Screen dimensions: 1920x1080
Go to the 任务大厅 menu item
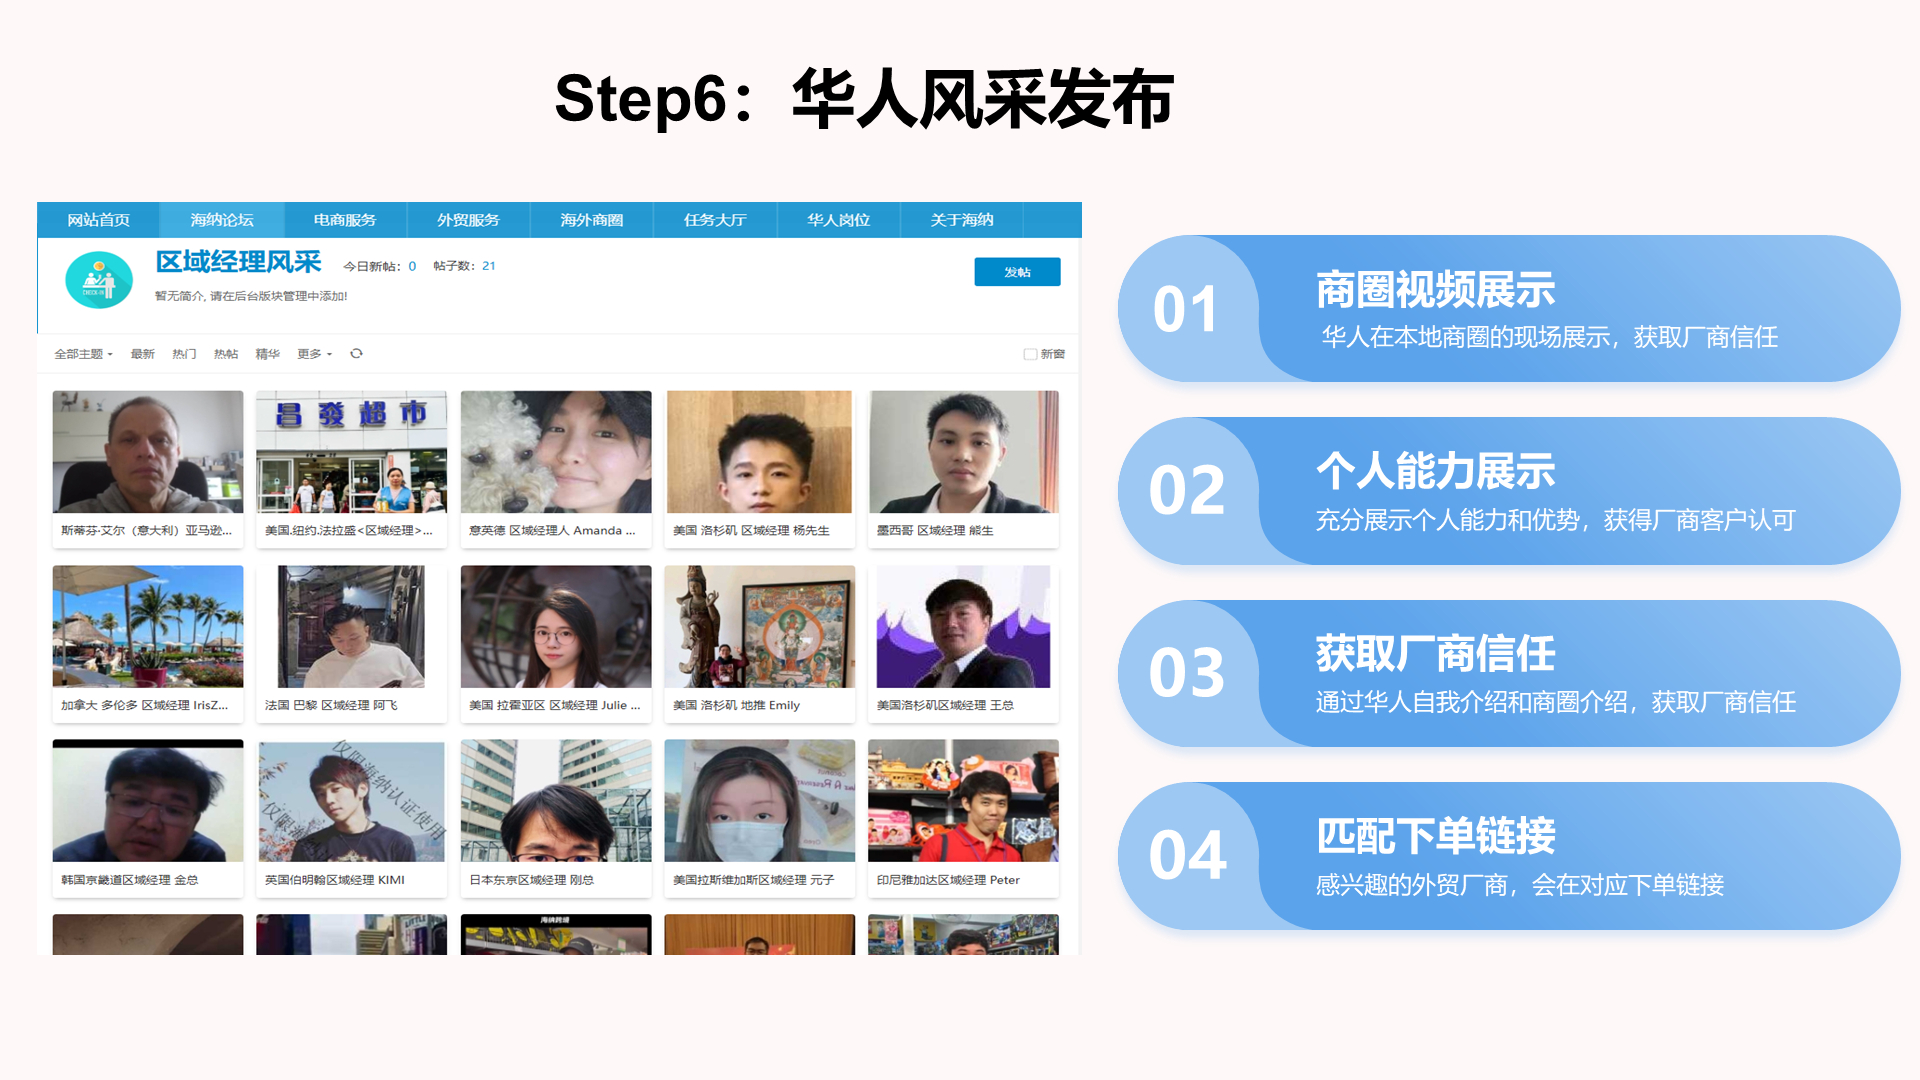tap(715, 220)
